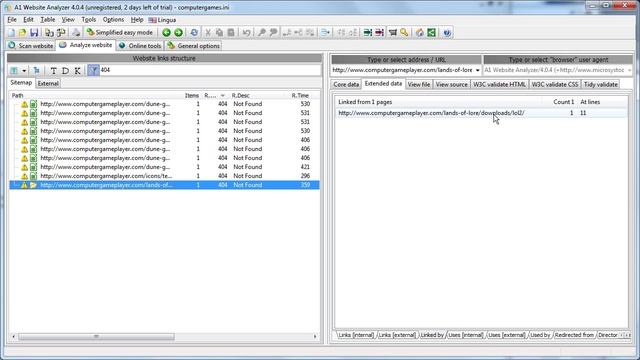Select the Core data tab
The width and height of the screenshot is (640, 360).
346,84
